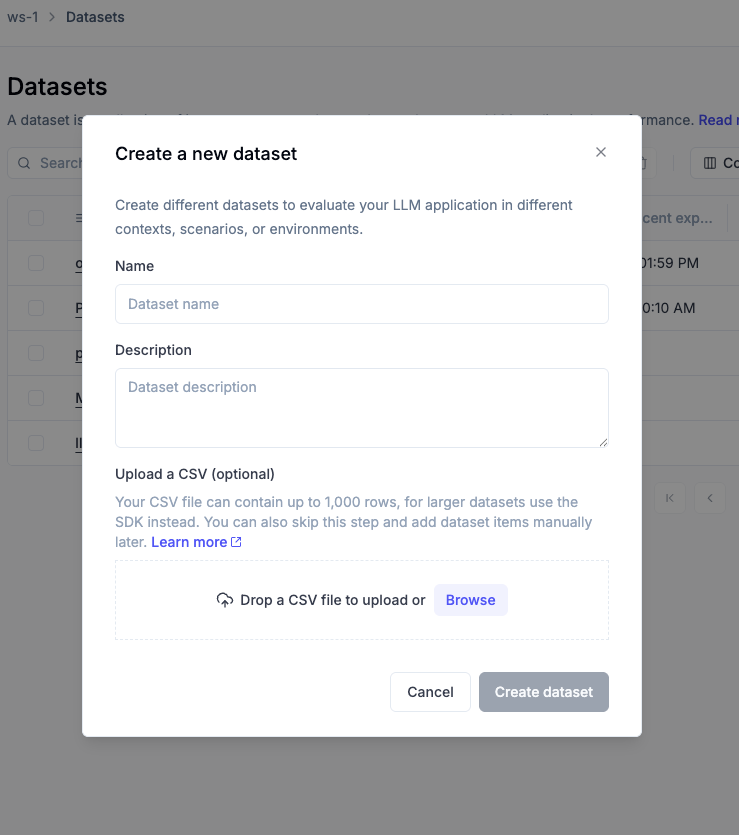This screenshot has width=739, height=835.
Task: Grab the Description textarea resize handle
Action: tap(603, 441)
